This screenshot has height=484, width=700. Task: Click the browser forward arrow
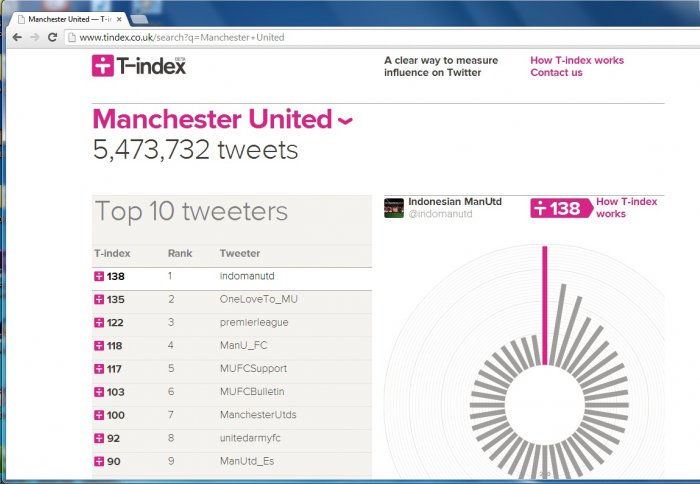[35, 37]
